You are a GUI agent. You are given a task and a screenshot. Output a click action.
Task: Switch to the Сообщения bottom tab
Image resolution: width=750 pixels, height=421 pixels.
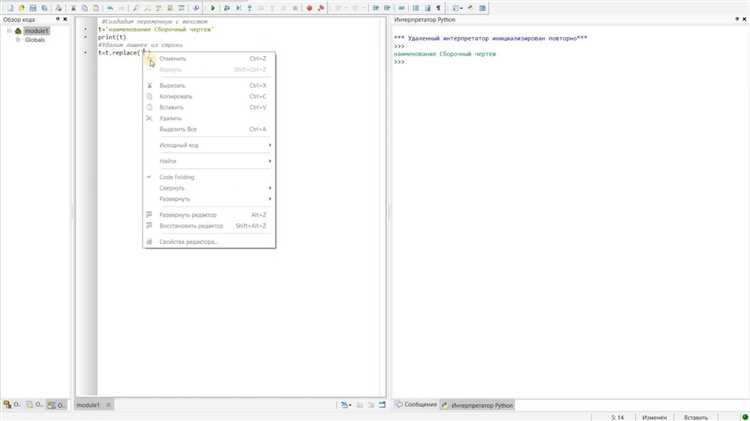tap(416, 405)
